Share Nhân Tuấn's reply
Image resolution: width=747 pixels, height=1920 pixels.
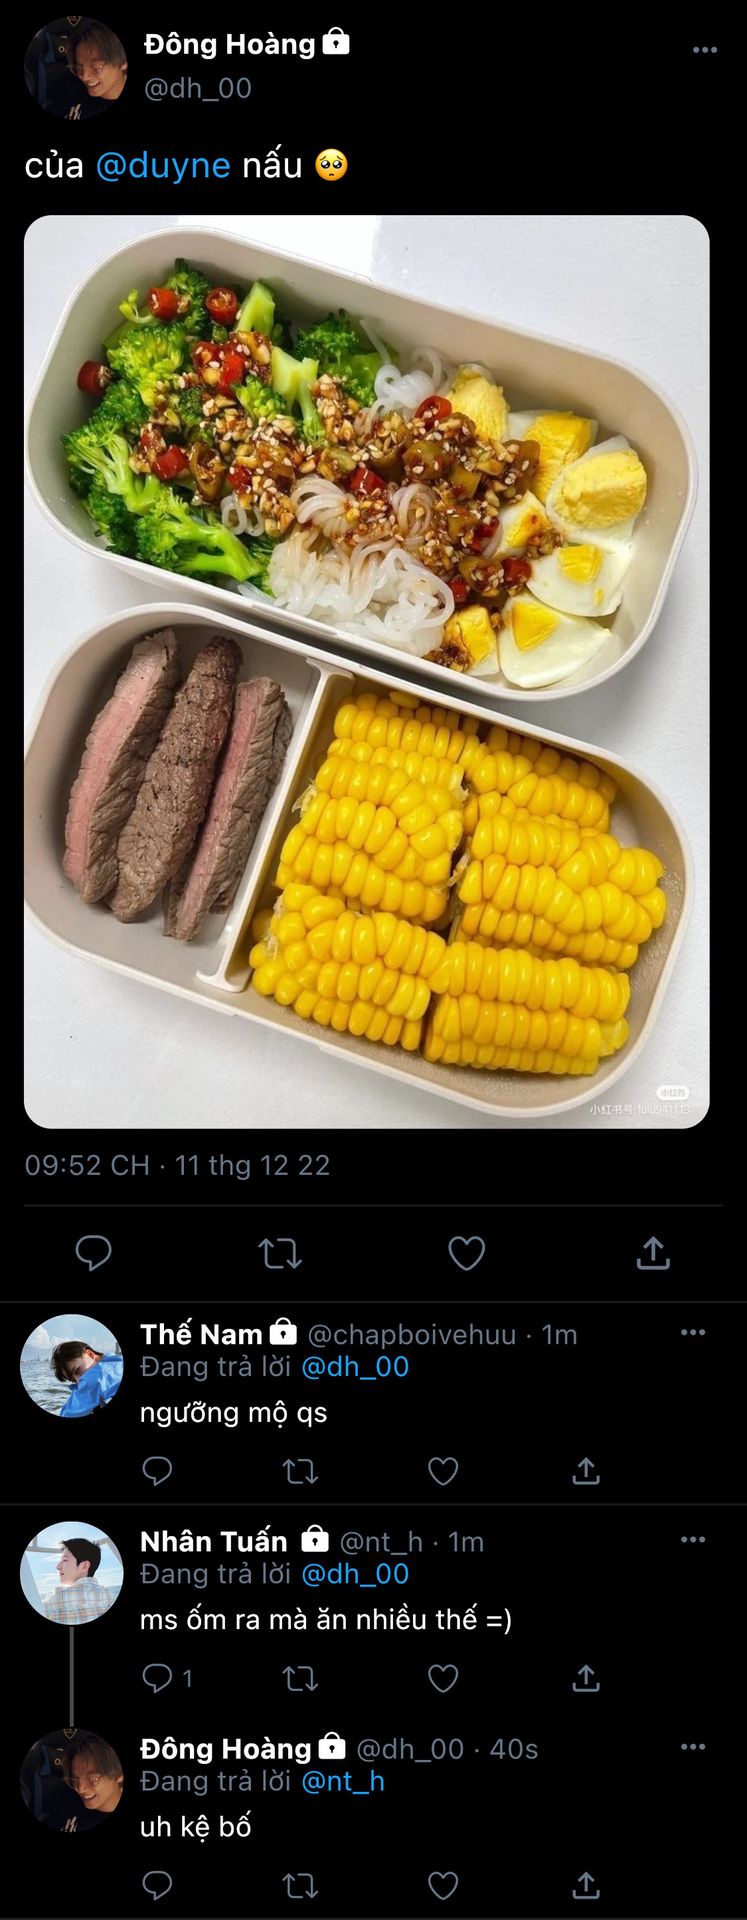586,1678
